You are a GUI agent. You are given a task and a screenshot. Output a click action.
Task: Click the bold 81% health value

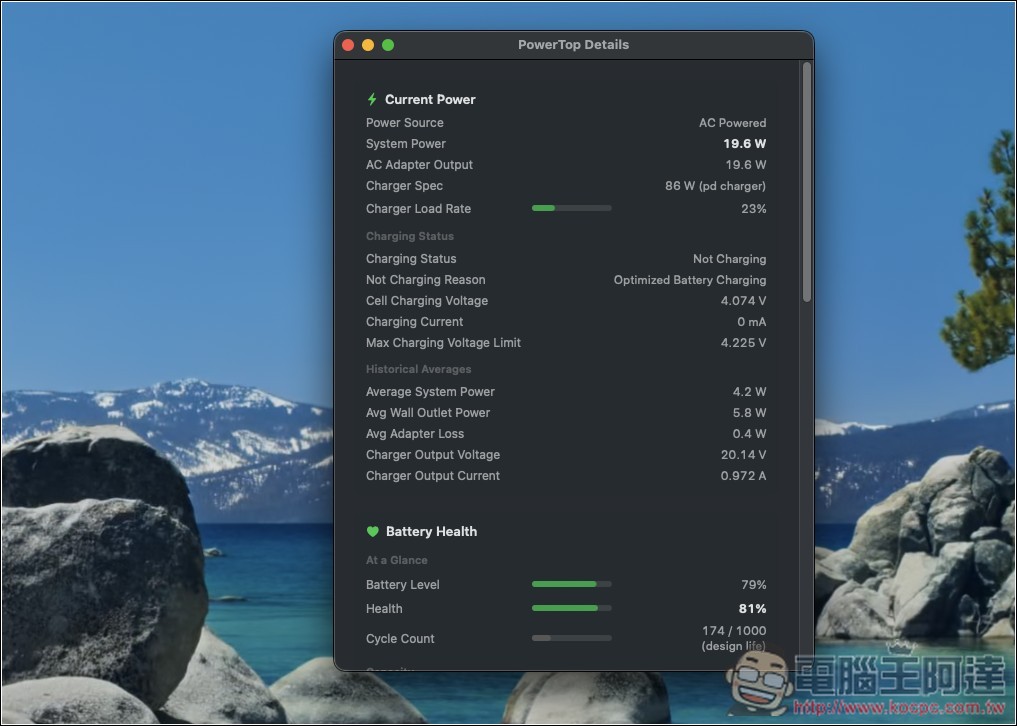(752, 609)
